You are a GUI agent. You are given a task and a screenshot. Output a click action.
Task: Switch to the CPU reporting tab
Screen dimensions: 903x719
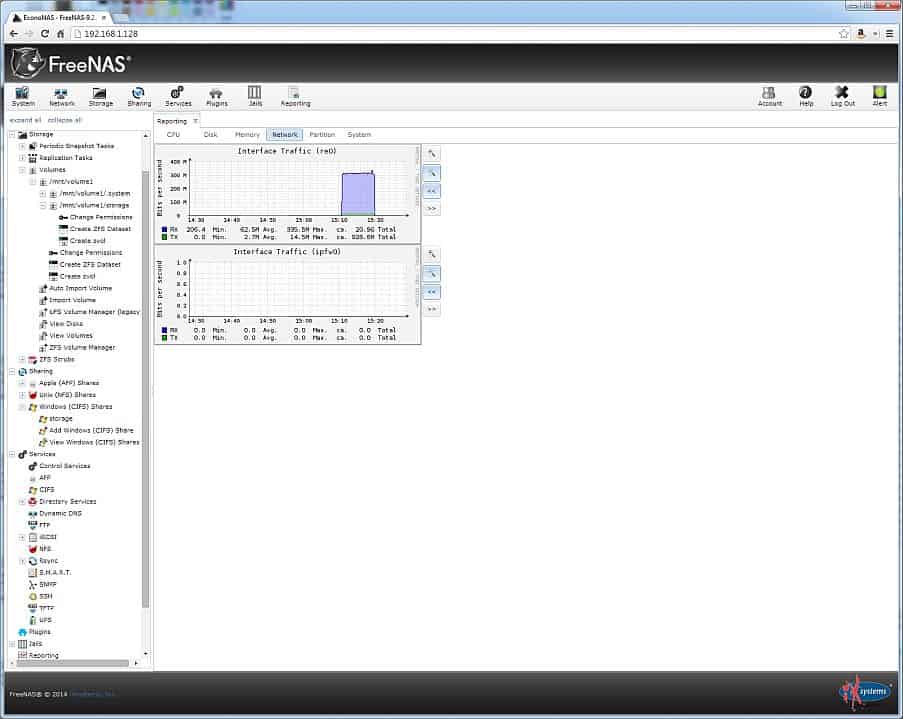coord(173,134)
